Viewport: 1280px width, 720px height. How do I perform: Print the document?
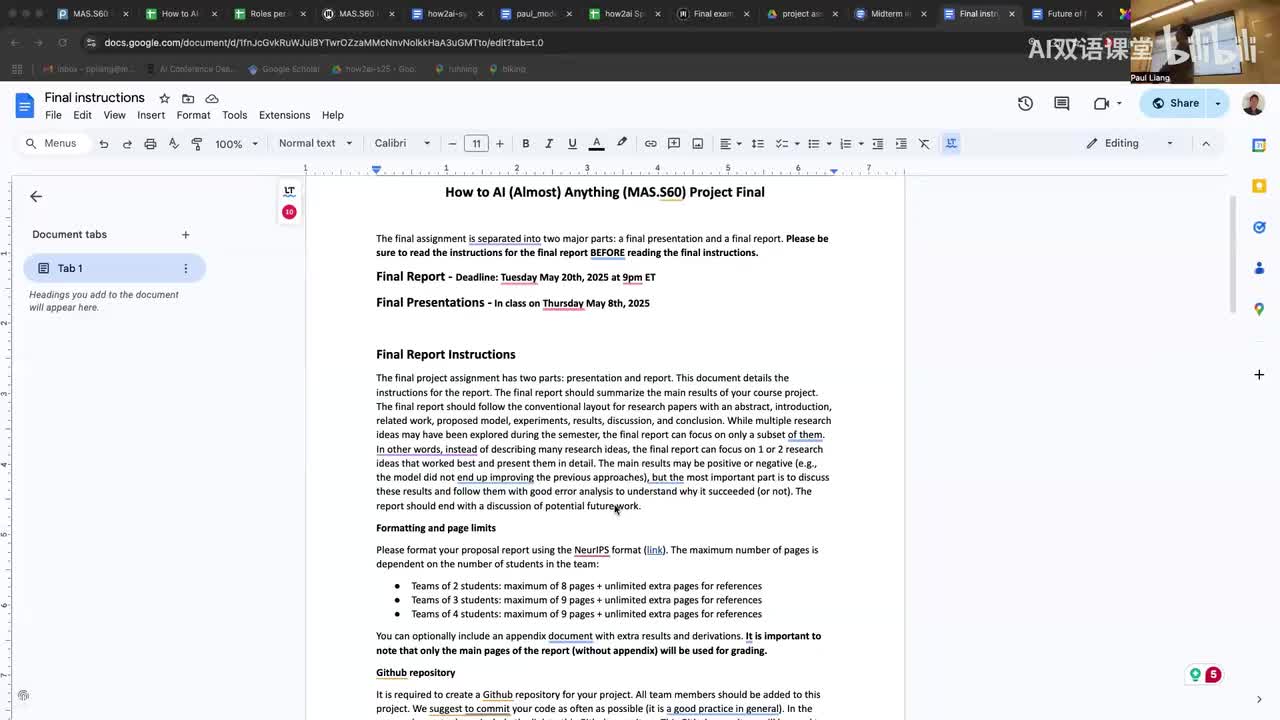[x=150, y=143]
